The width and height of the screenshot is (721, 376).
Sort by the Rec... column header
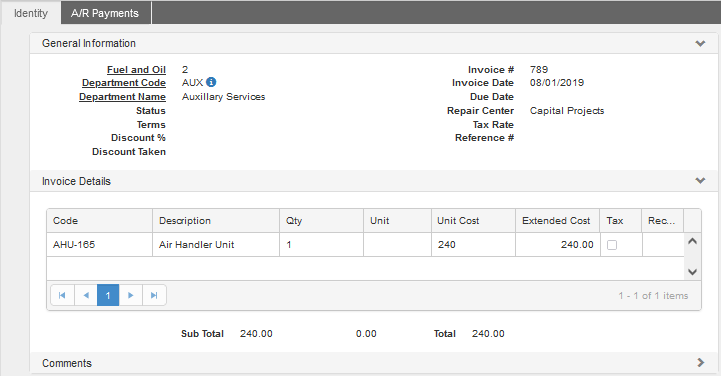coord(663,221)
